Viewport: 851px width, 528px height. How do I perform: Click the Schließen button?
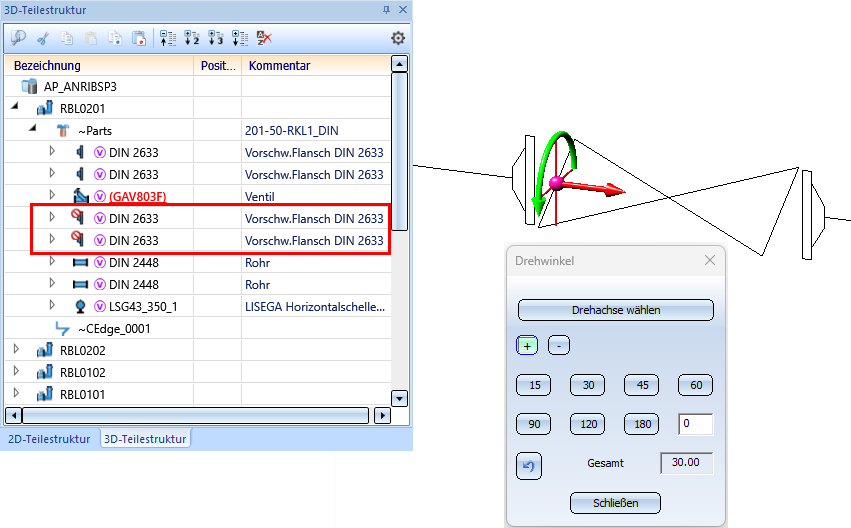pyautogui.click(x=615, y=503)
